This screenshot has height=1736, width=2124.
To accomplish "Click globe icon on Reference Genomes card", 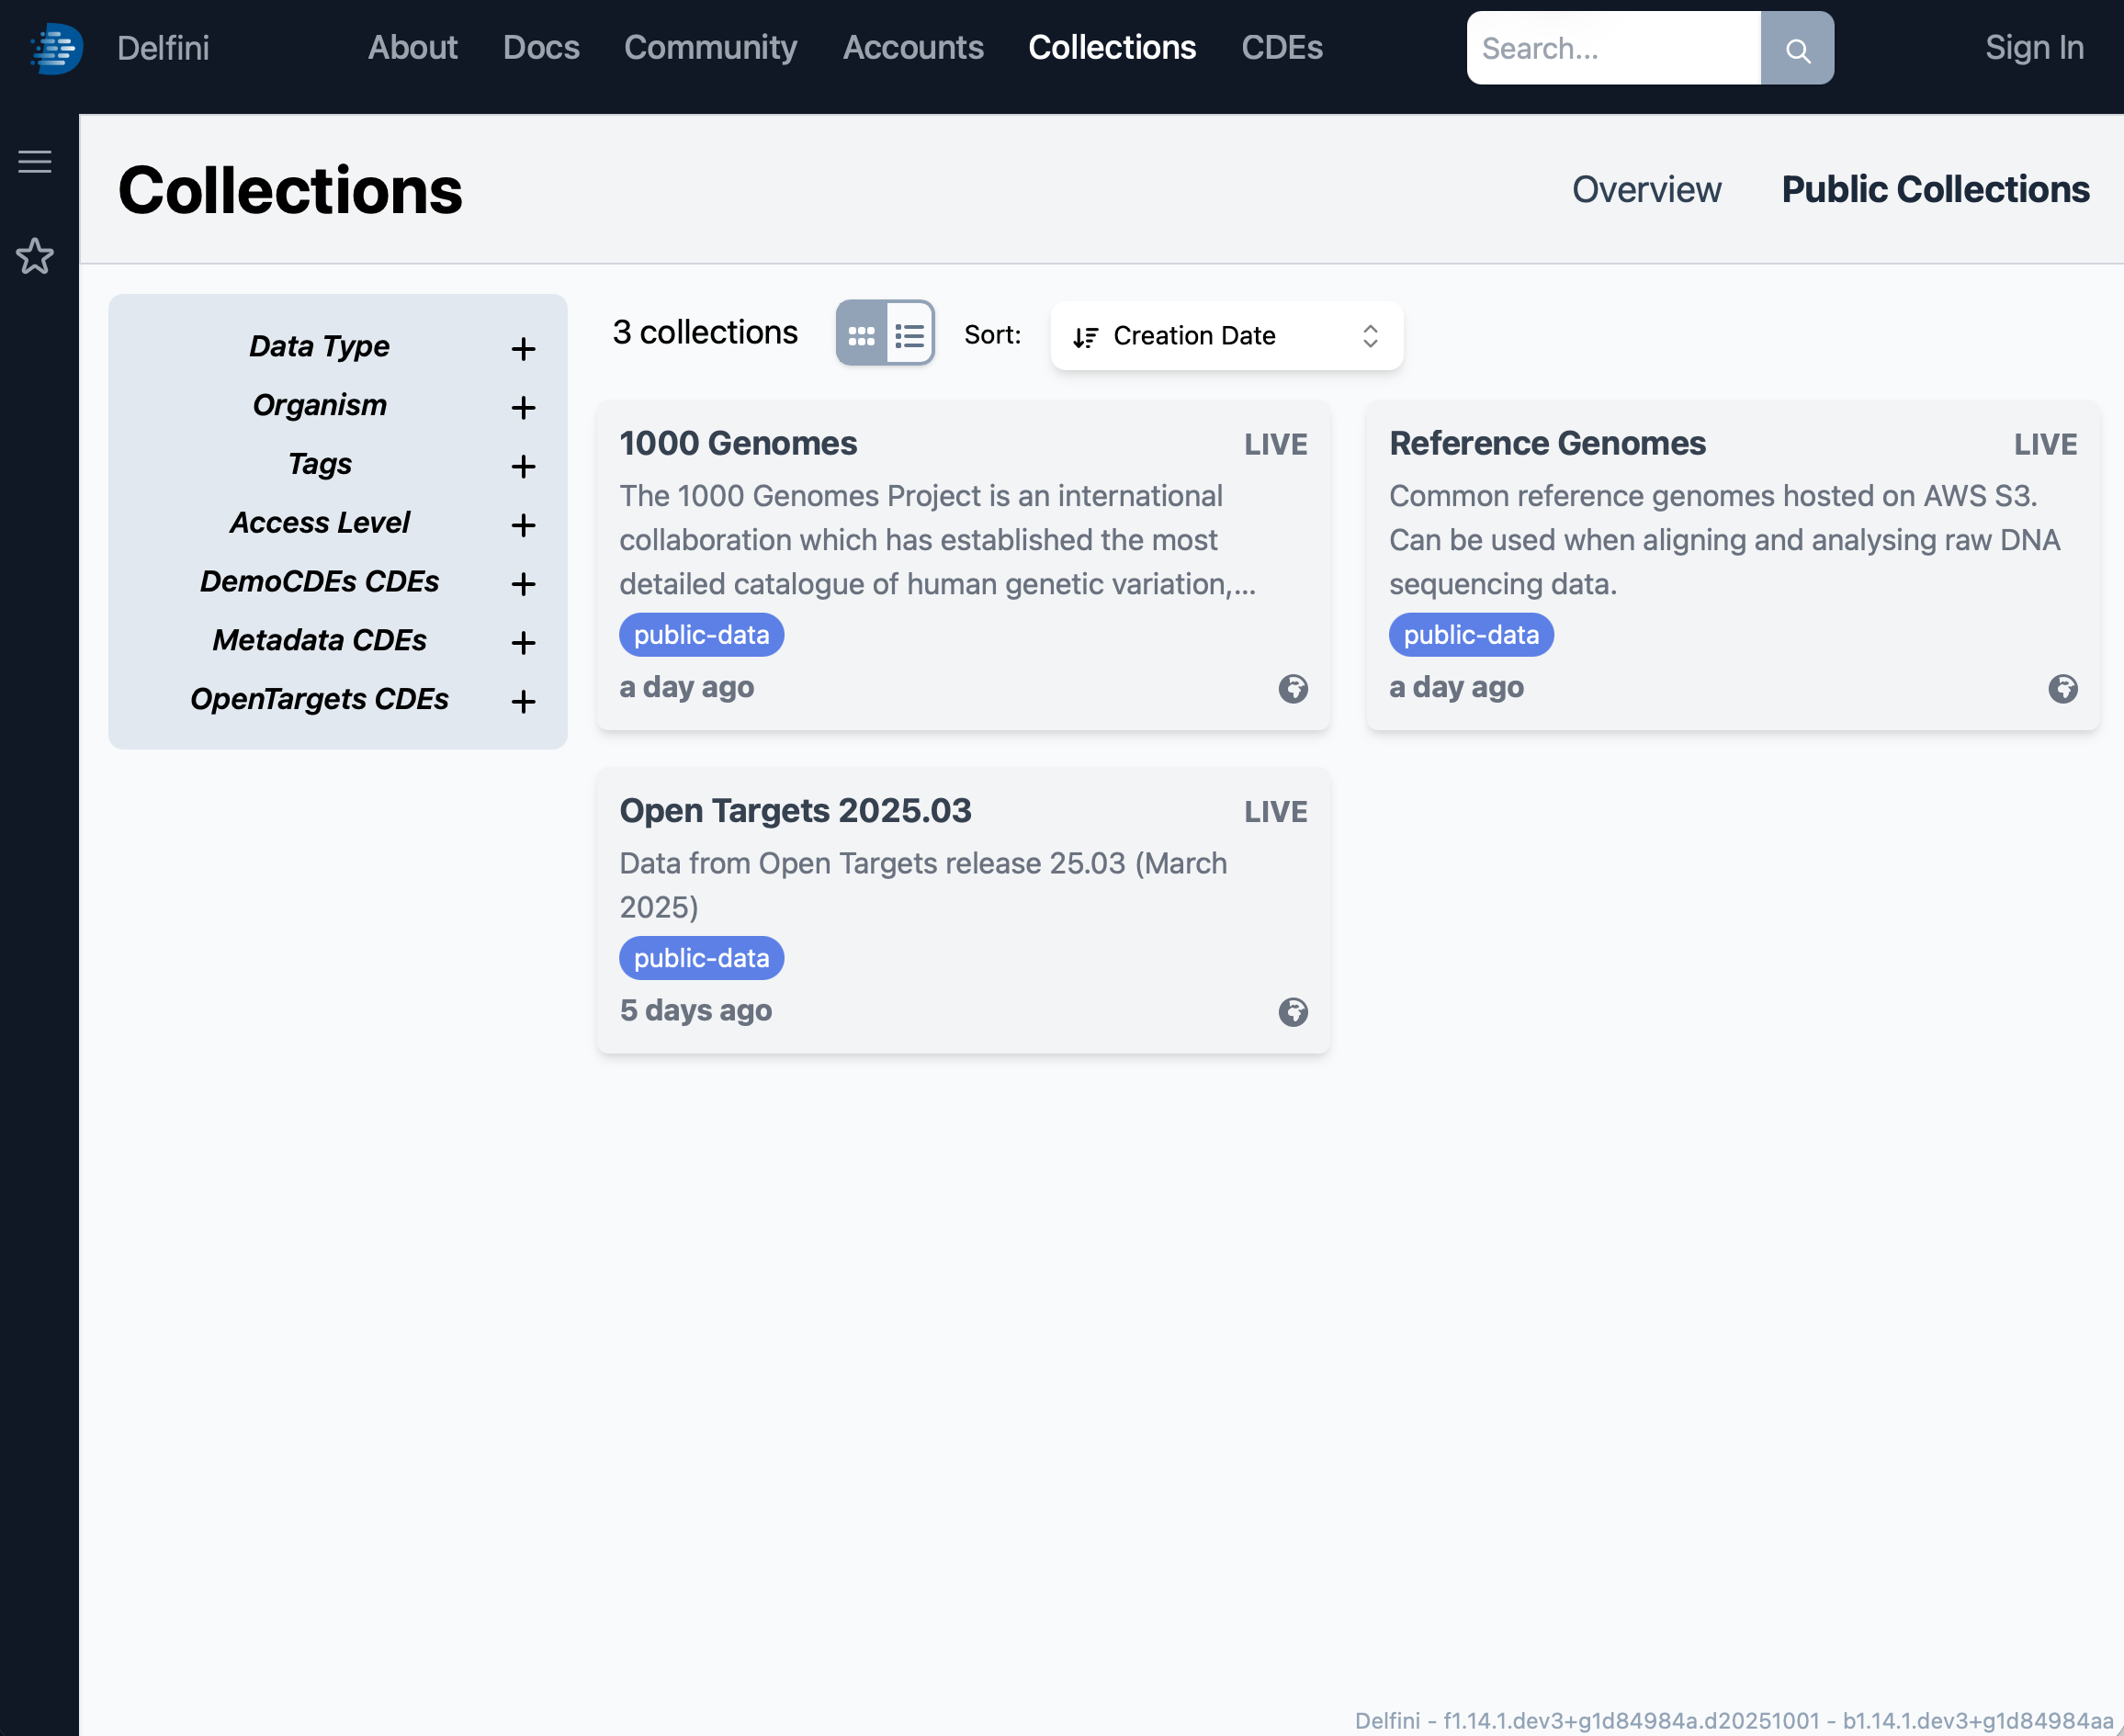I will coord(2062,689).
